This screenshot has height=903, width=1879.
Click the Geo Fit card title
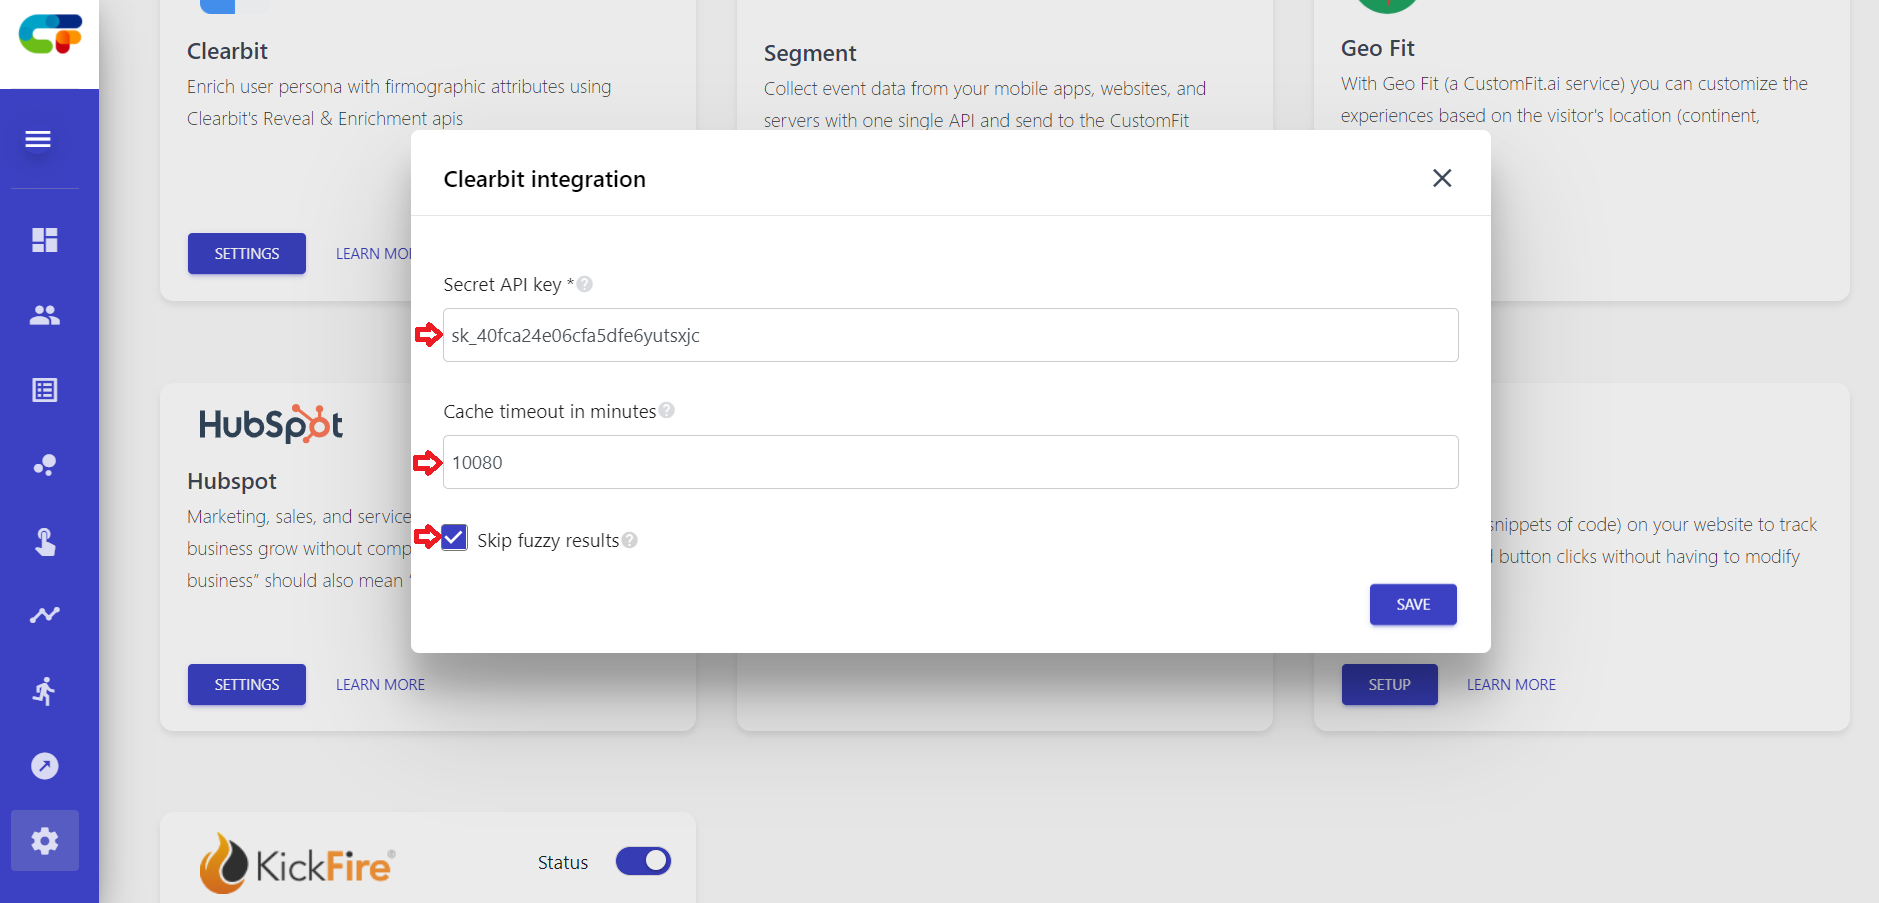1378,48
